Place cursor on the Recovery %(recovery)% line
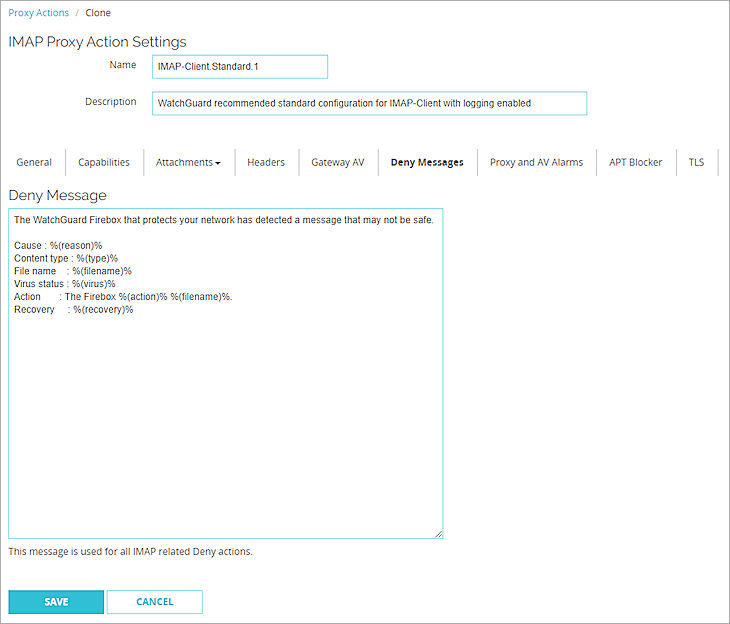 point(74,310)
